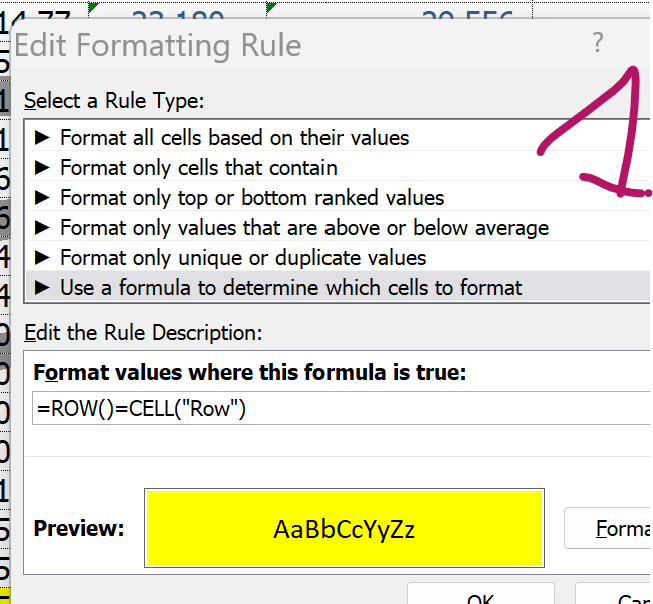Open the dialog help question mark
Image resolution: width=653 pixels, height=604 pixels.
[x=598, y=42]
